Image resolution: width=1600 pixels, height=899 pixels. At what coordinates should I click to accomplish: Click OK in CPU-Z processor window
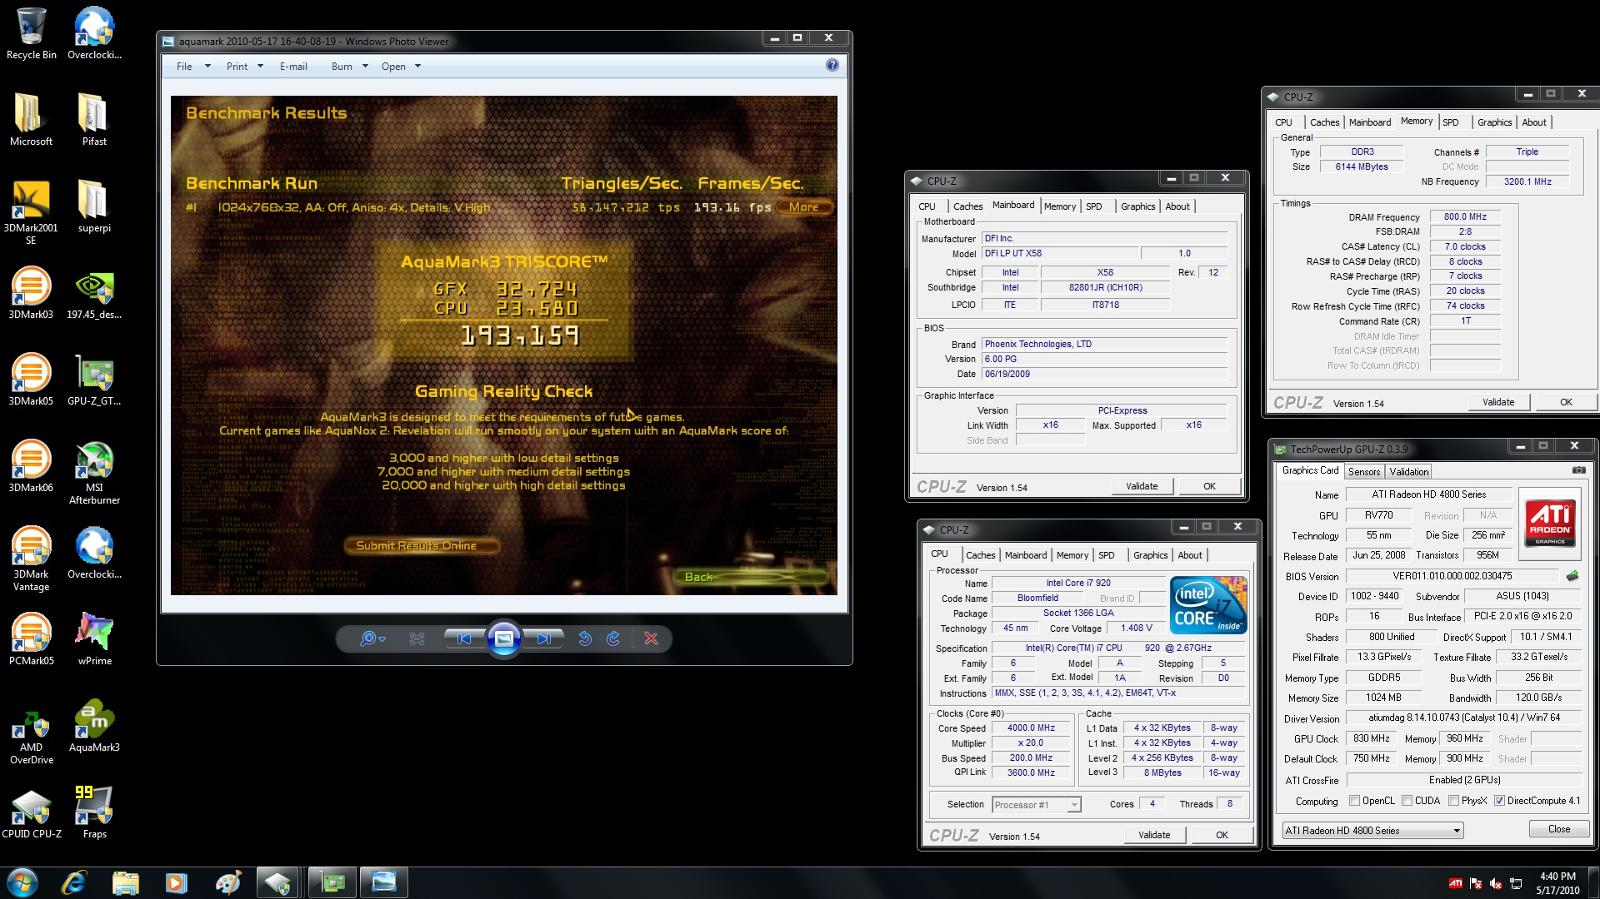click(x=1222, y=835)
